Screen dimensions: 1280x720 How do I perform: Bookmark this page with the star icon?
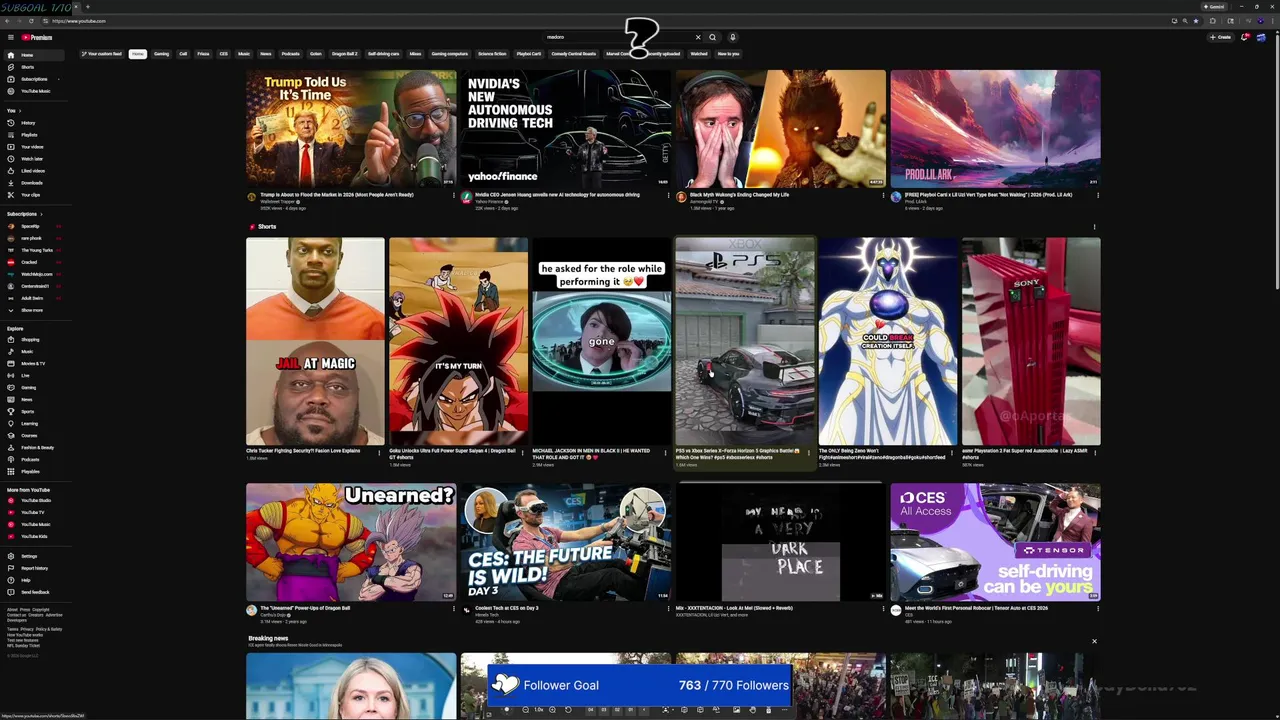coord(1196,21)
